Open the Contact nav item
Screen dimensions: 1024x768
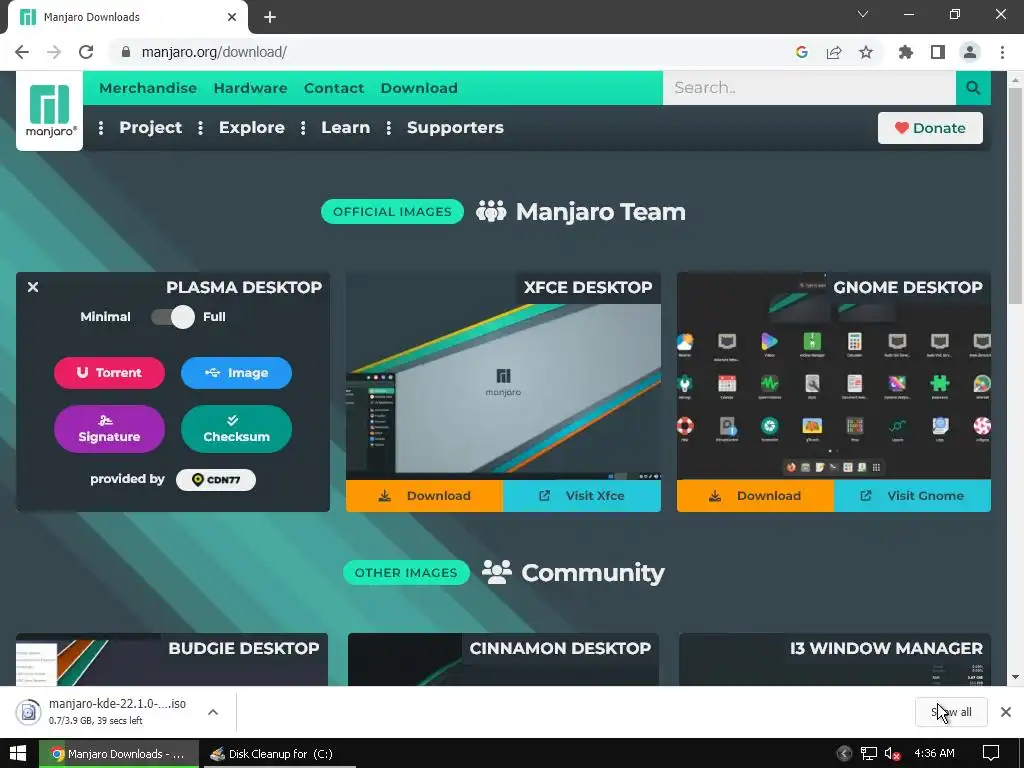point(334,88)
